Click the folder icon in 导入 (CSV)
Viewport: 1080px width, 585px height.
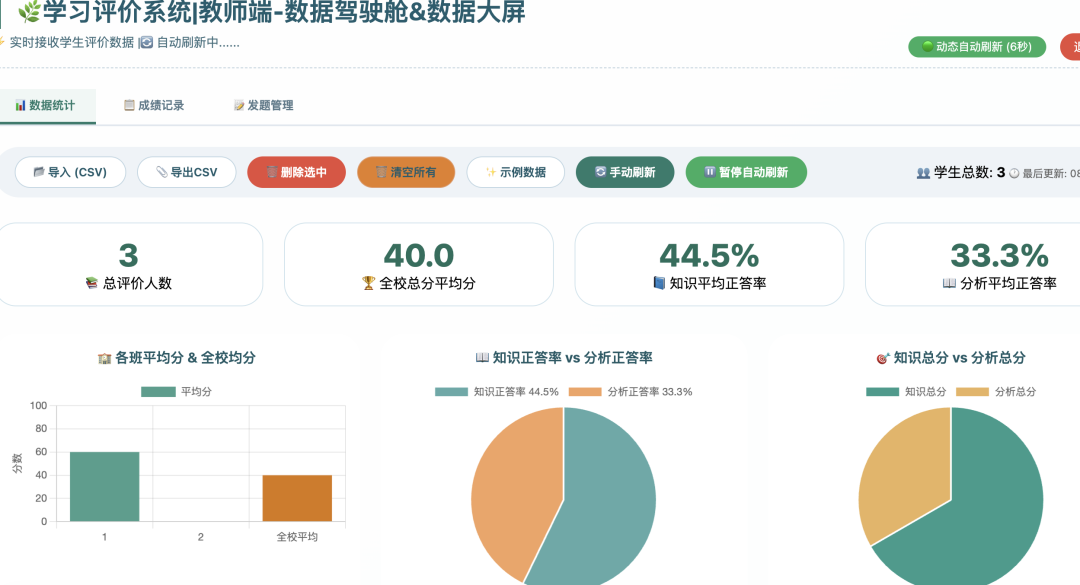39,172
